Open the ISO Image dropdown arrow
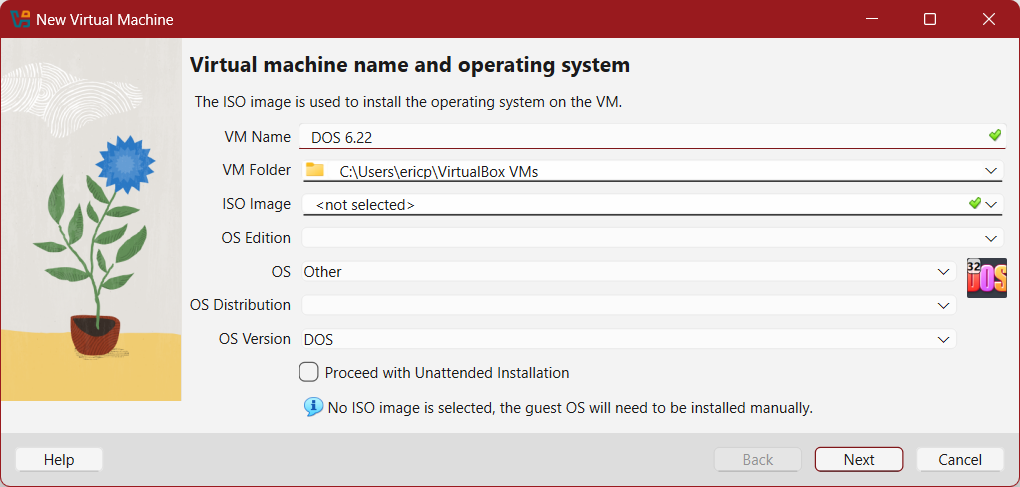The width and height of the screenshot is (1020, 487). [991, 204]
